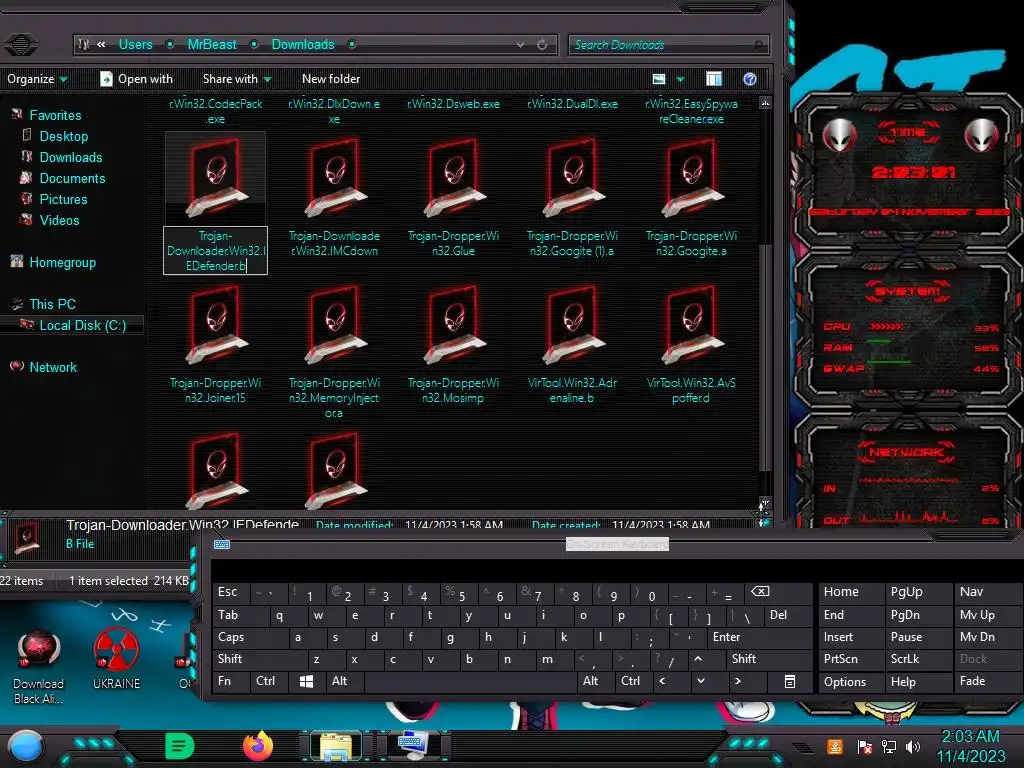Select Trojan-Dropper.Win32.MemoryInjector.a file icon

point(334,325)
